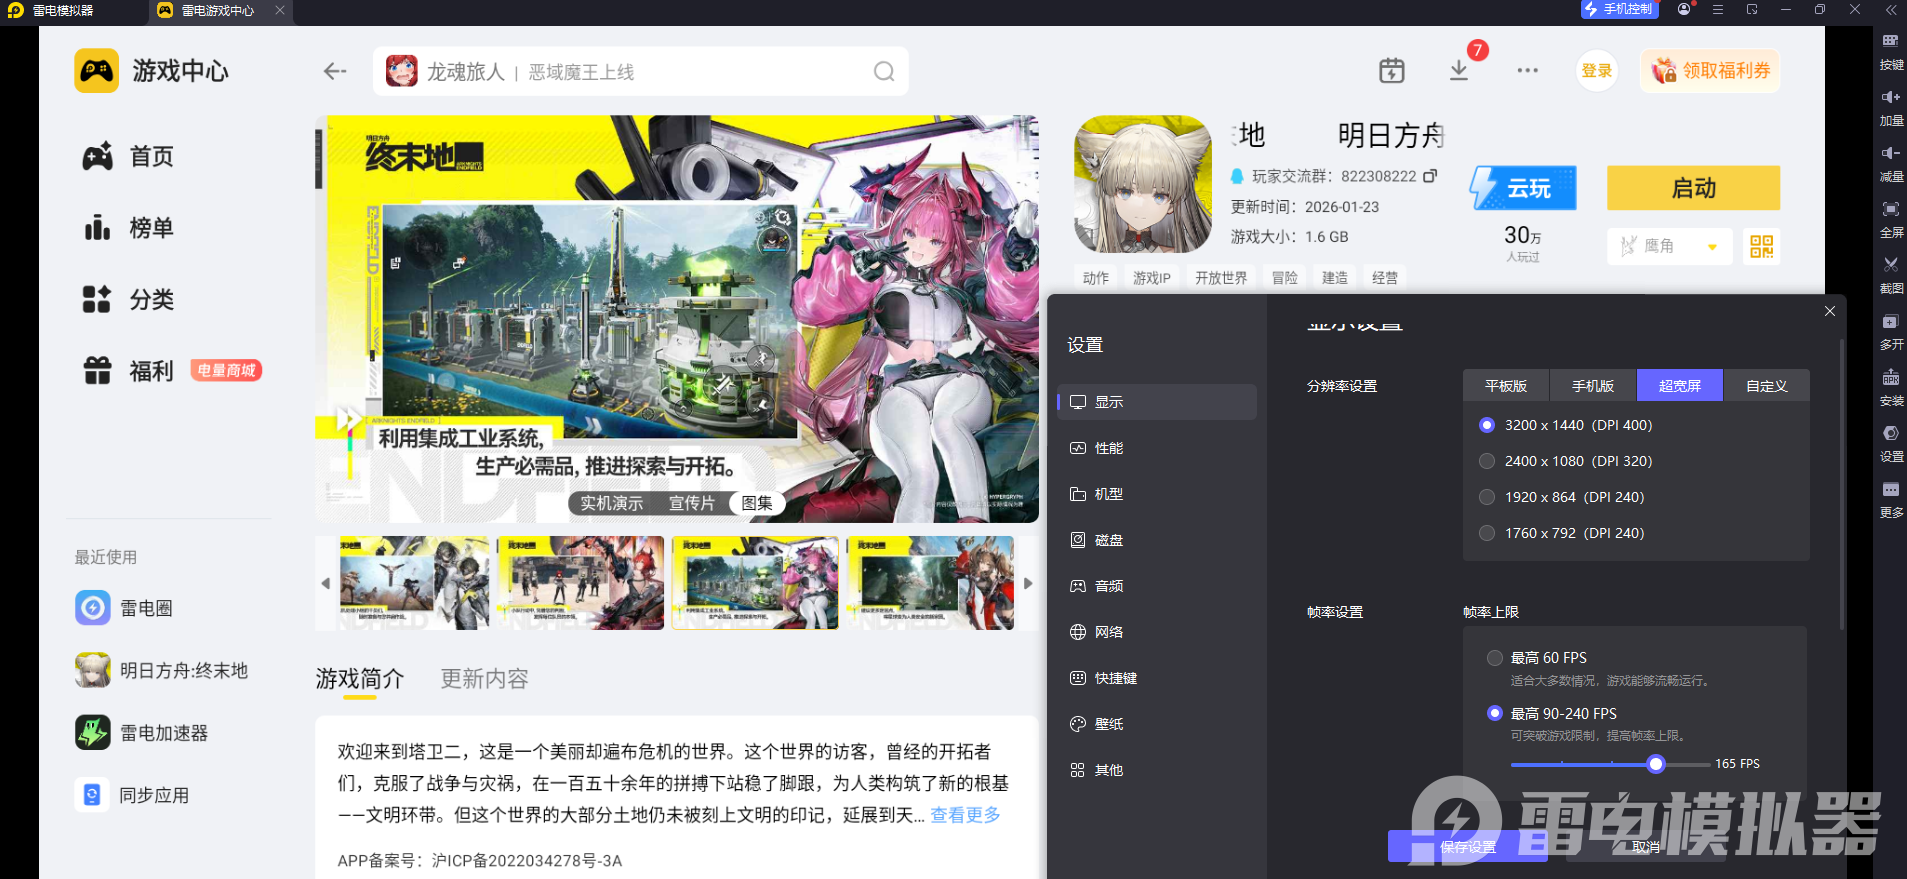Open 雷电加速器 from recent list
Viewport: 1907px width, 879px height.
pos(142,733)
